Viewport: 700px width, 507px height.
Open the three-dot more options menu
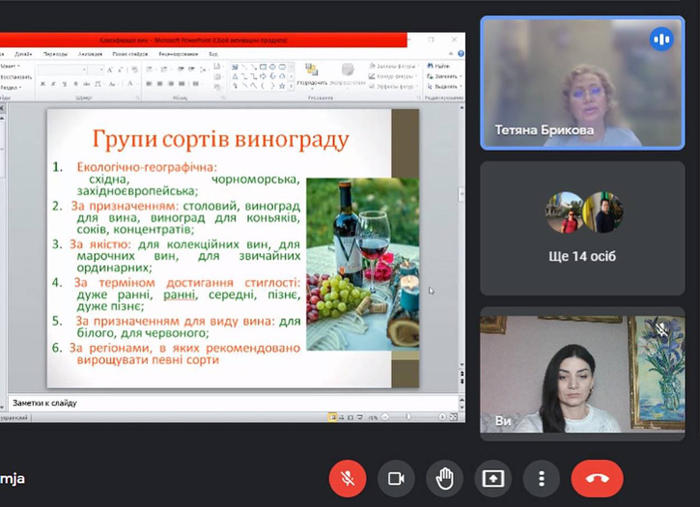(x=541, y=478)
